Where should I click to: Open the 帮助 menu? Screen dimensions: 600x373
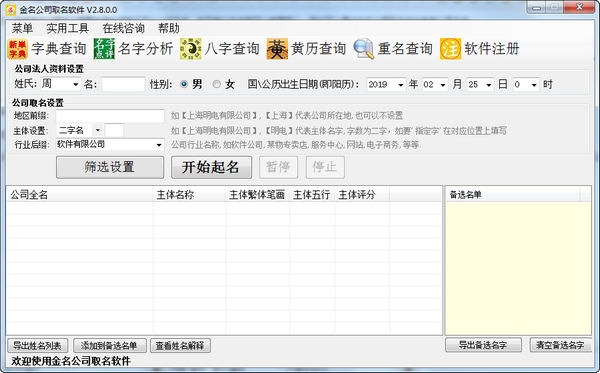[169, 28]
